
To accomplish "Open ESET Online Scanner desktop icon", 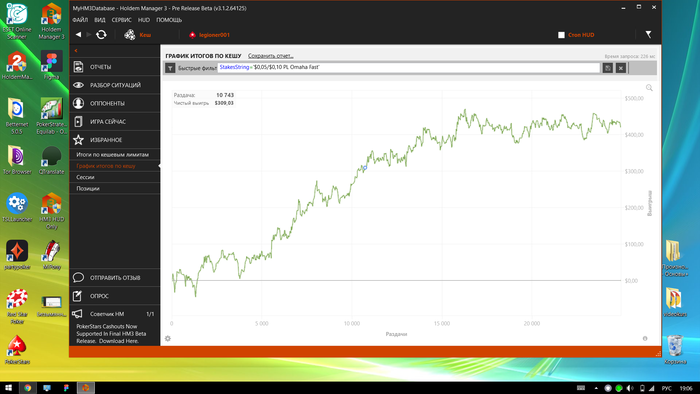I will (x=17, y=21).
